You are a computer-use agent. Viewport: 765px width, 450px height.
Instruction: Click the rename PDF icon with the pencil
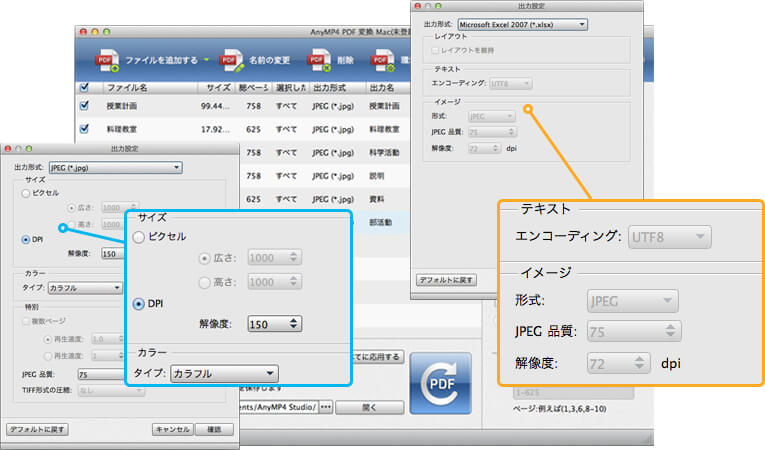click(231, 61)
